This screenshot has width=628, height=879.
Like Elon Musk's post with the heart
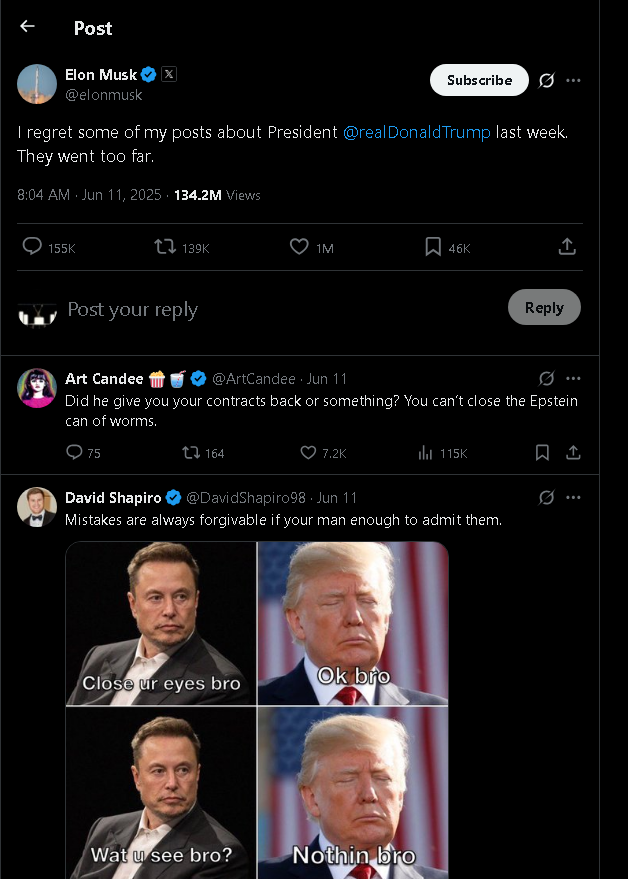click(299, 247)
